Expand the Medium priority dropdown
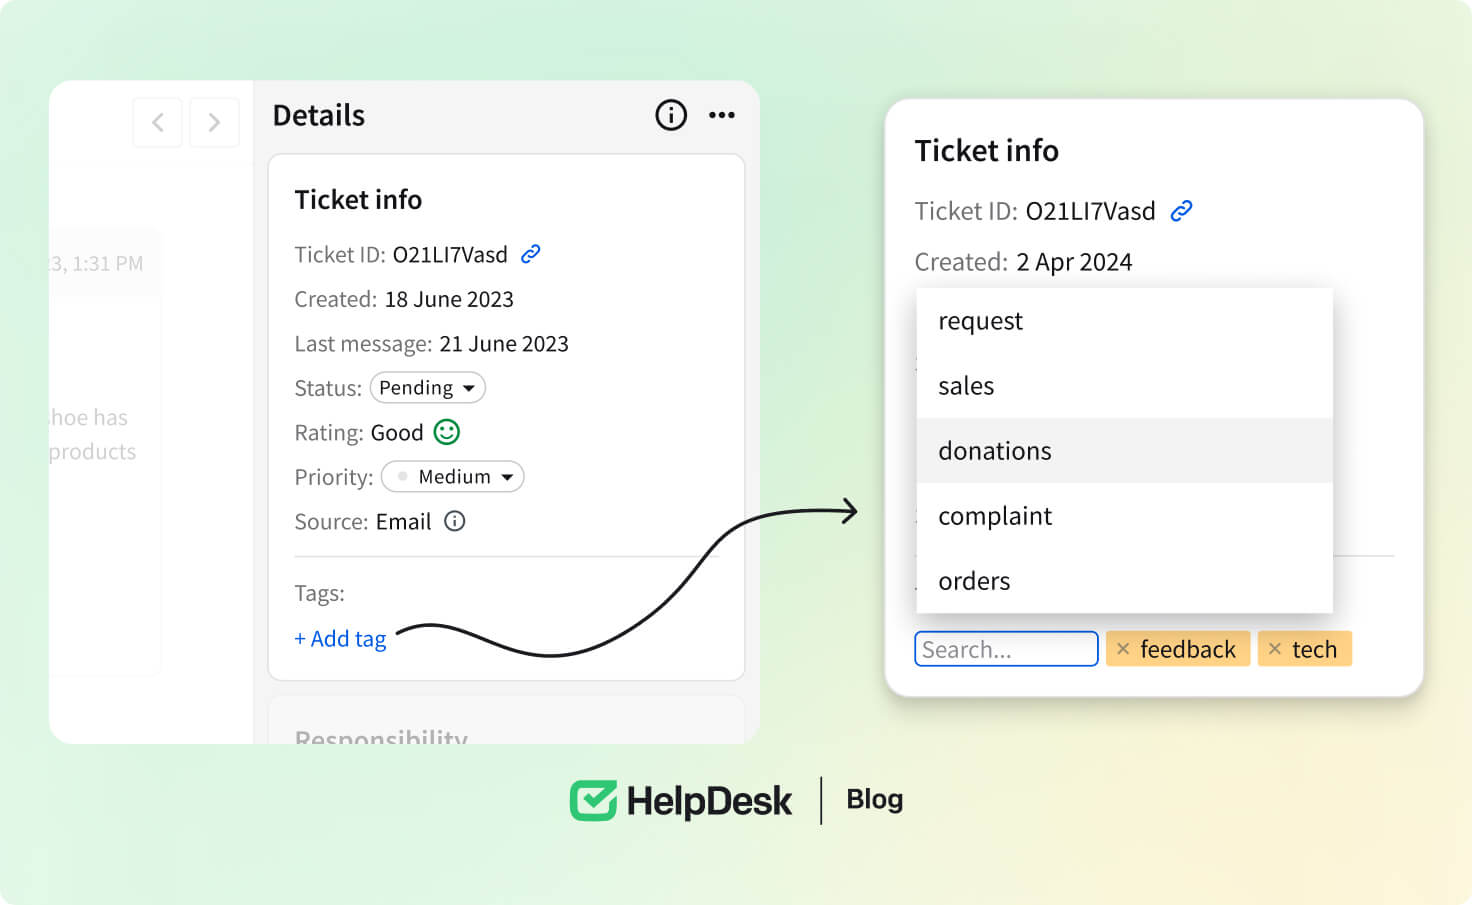The height and width of the screenshot is (905, 1472). coord(453,477)
